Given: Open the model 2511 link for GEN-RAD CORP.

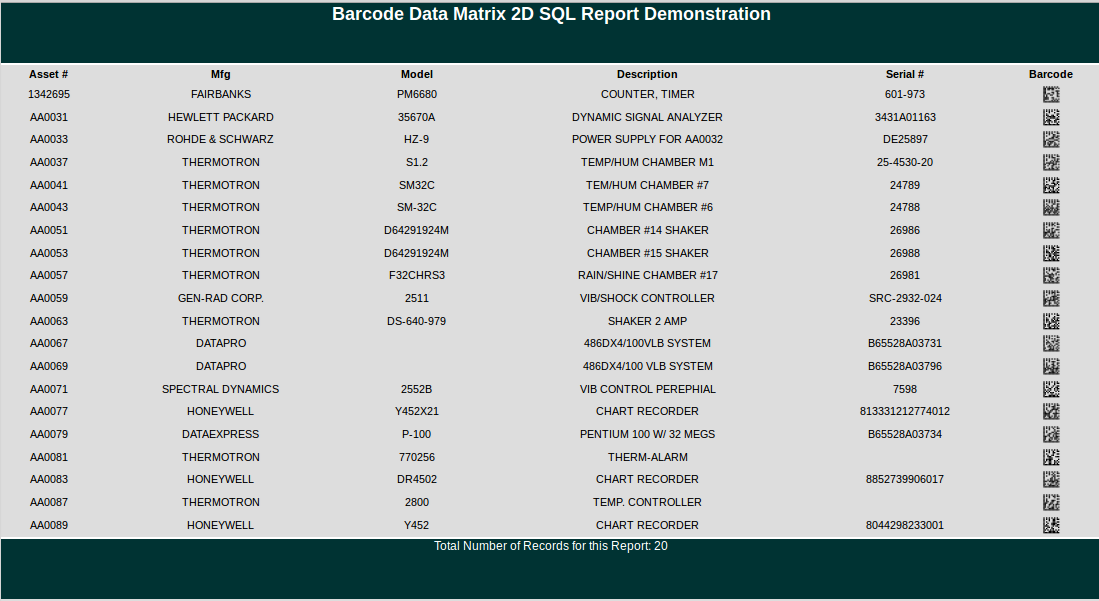Looking at the screenshot, I should click(417, 298).
